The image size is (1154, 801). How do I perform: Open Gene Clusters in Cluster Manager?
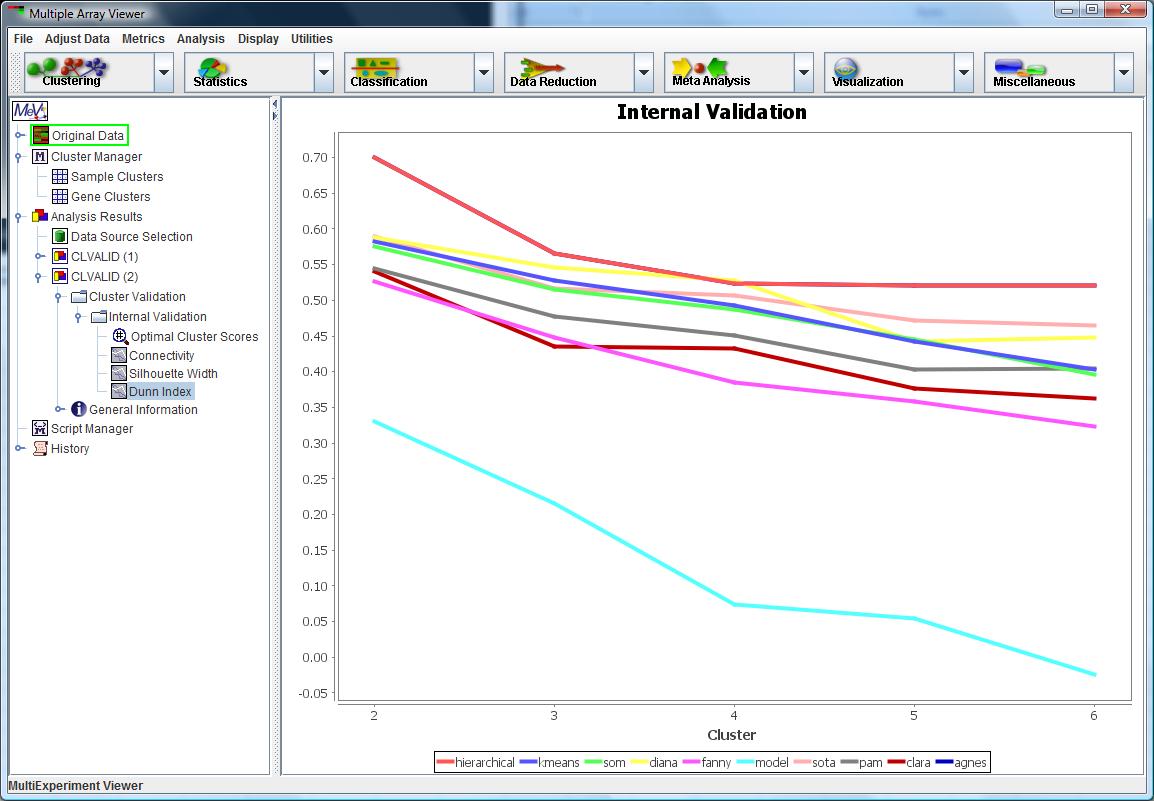point(110,197)
